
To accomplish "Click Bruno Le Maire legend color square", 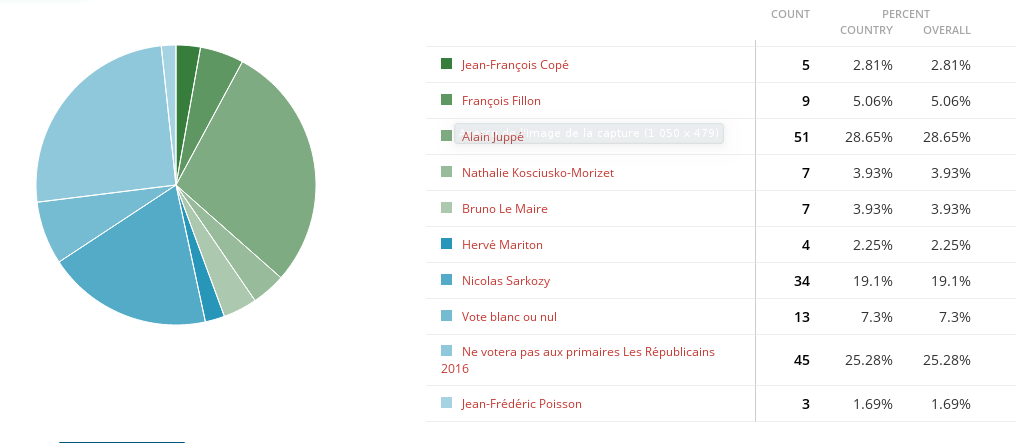I will click(x=446, y=208).
